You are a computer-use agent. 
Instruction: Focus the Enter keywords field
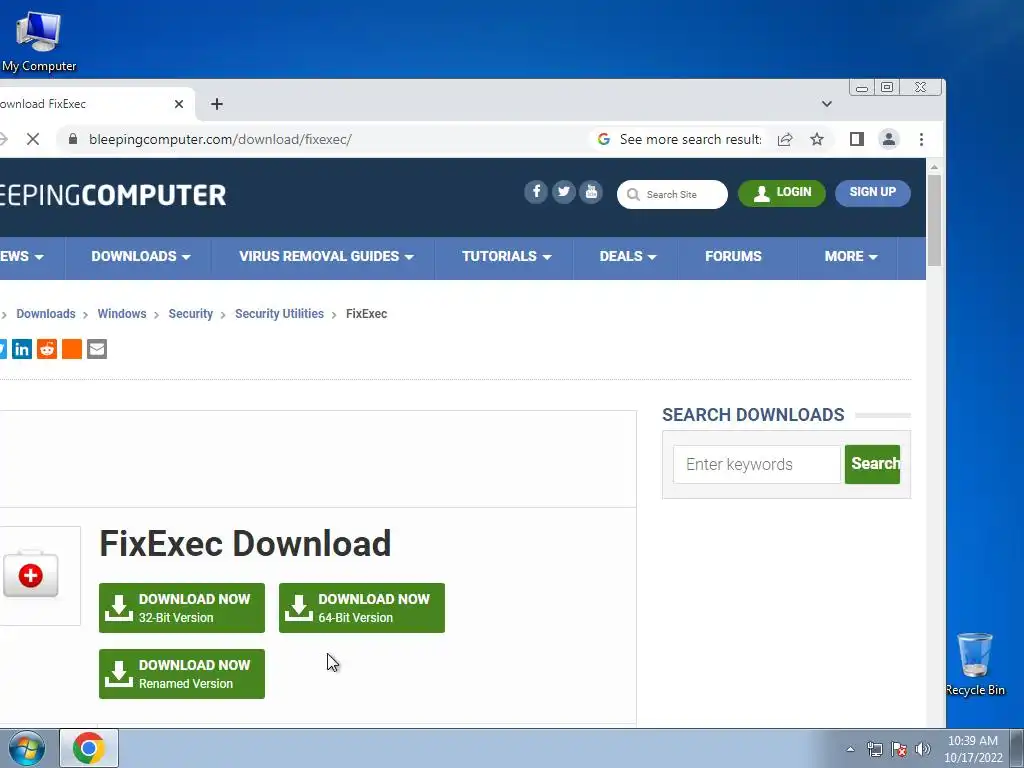[x=757, y=464]
